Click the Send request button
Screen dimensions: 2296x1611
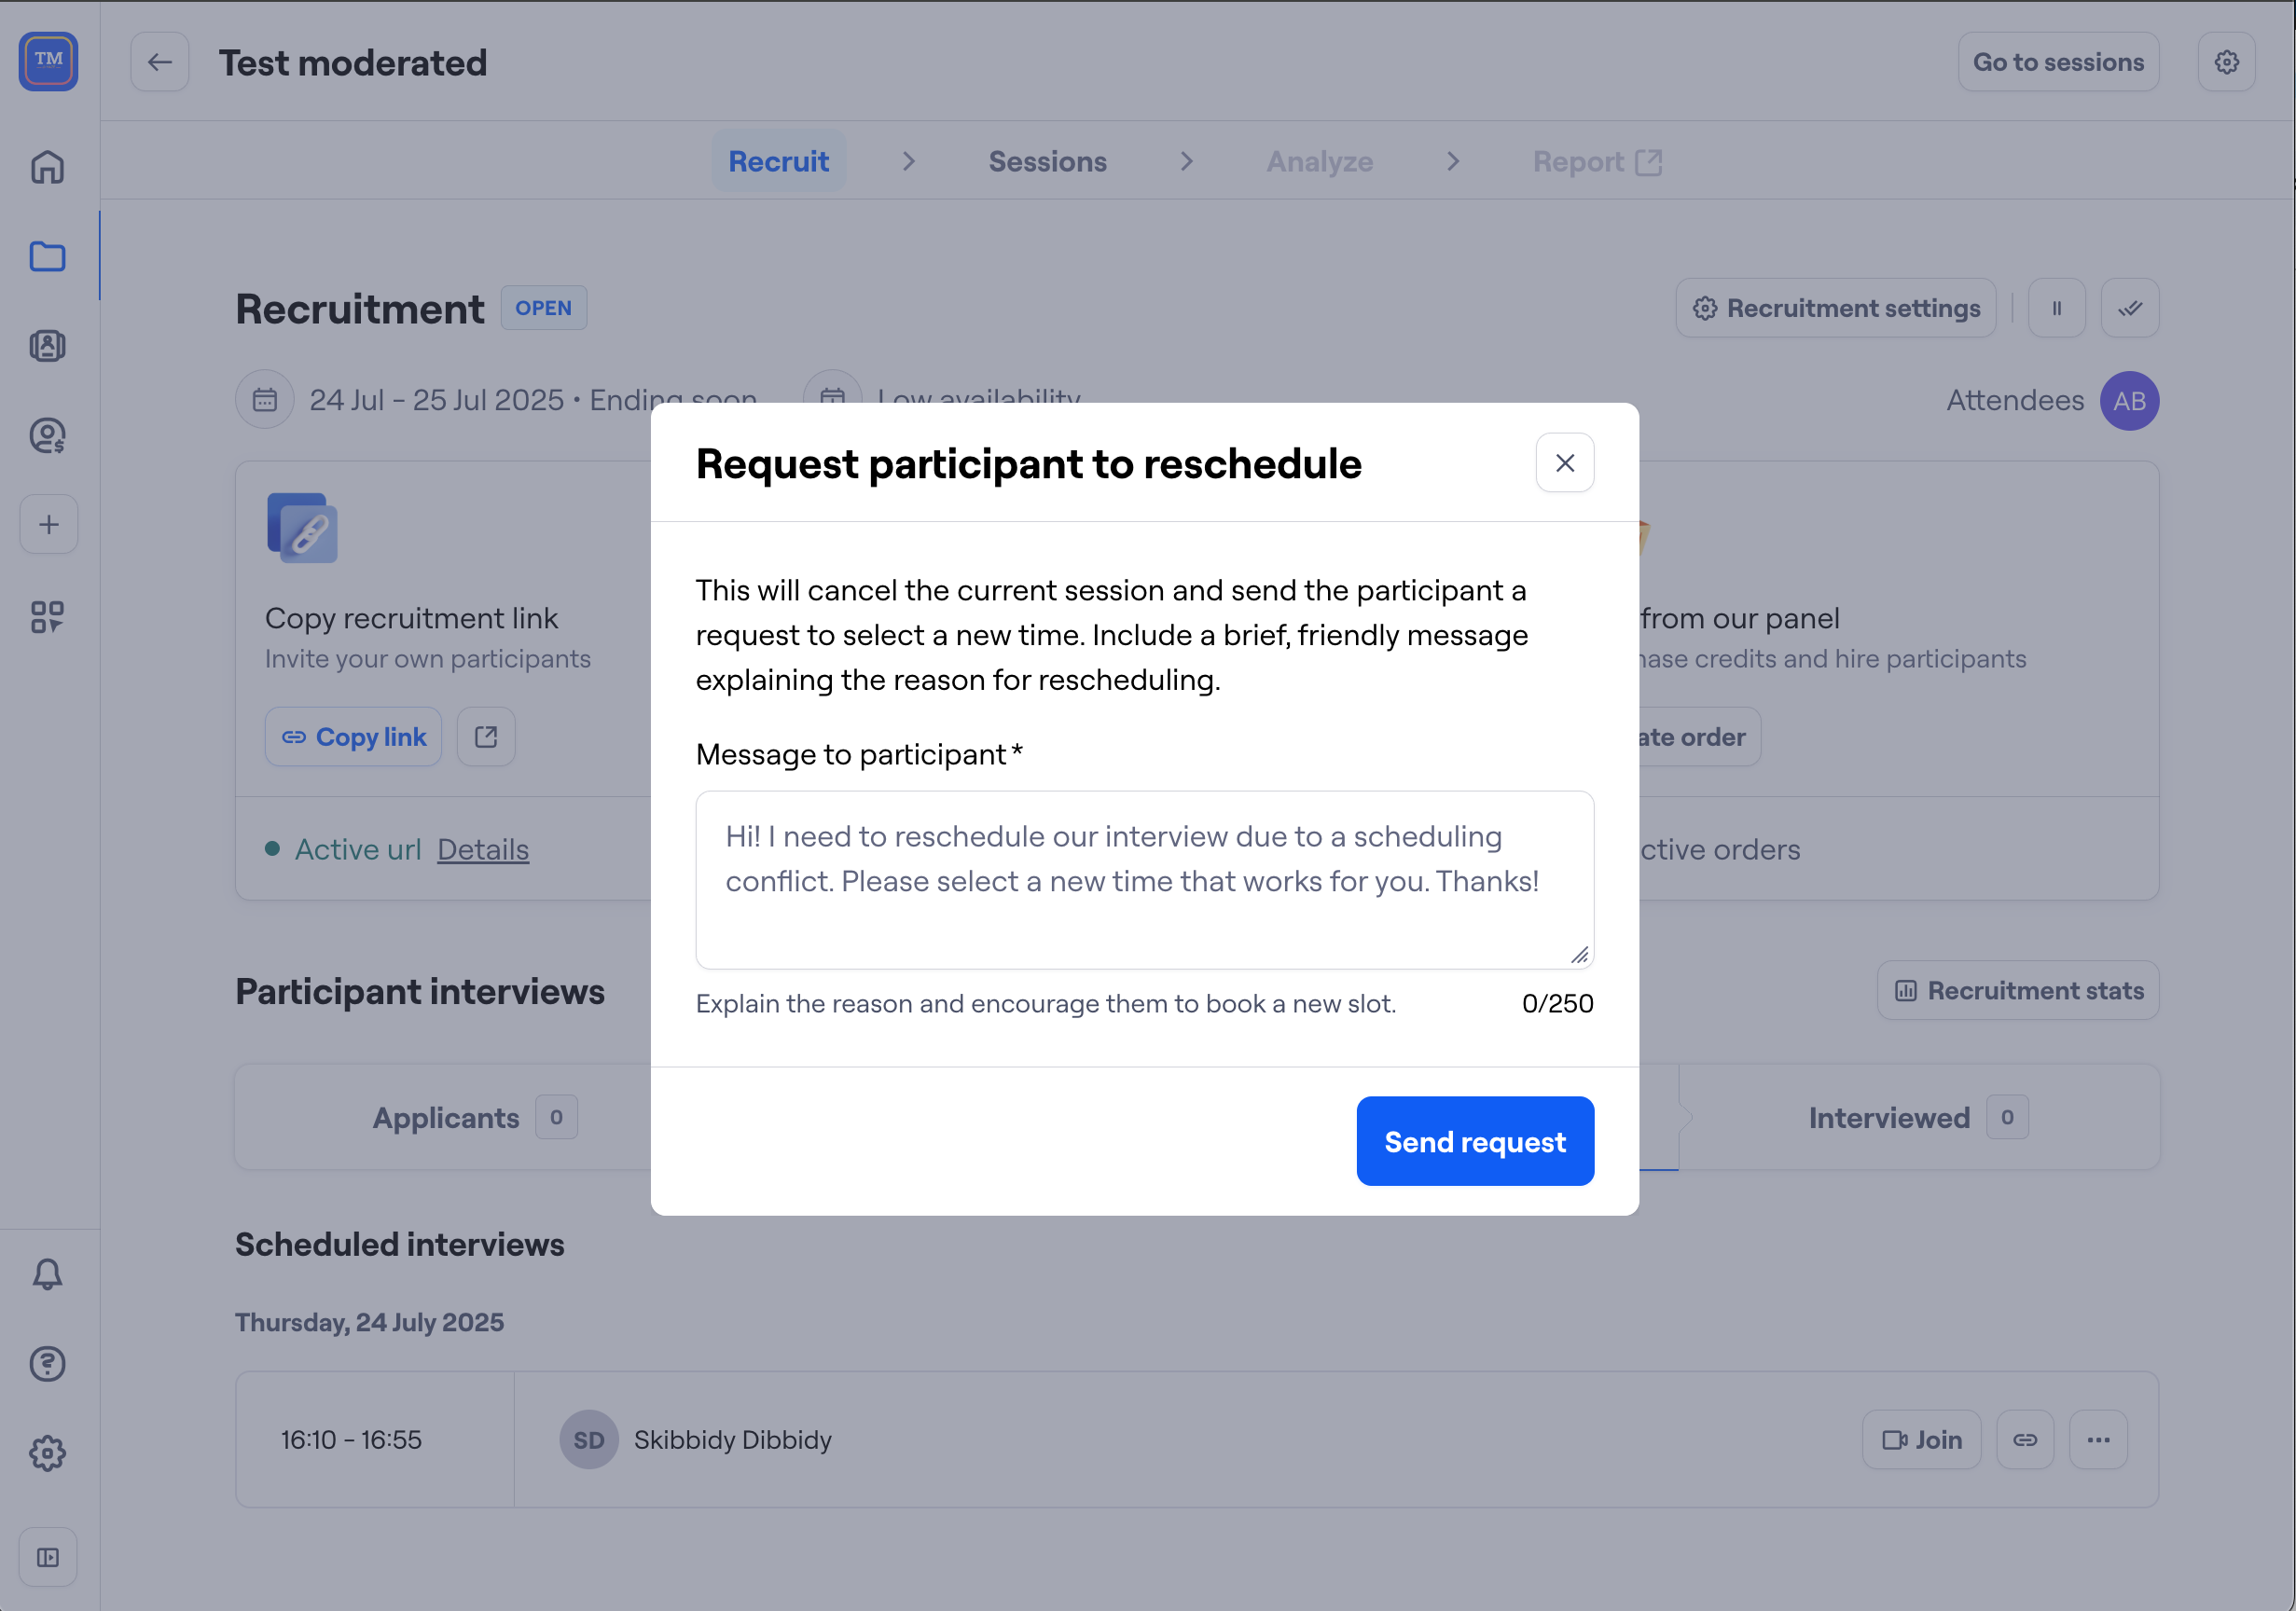1474,1141
